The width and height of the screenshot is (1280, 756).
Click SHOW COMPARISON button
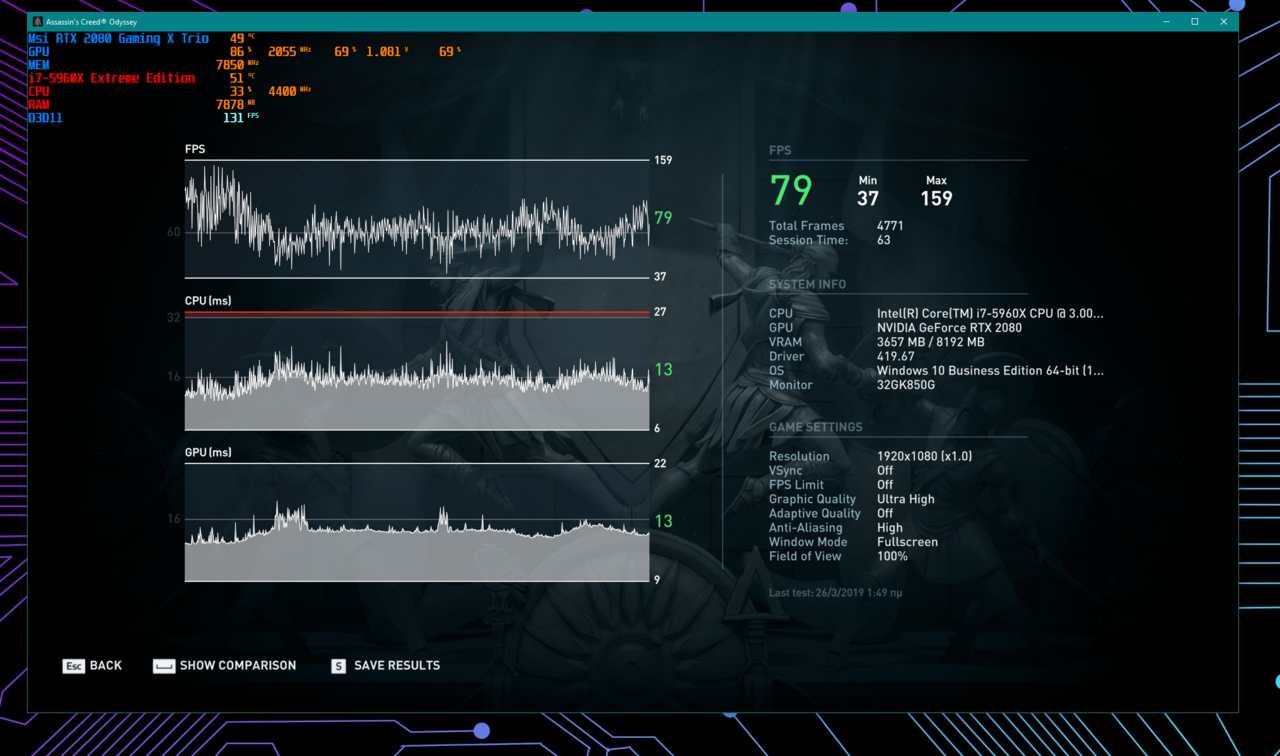[225, 666]
